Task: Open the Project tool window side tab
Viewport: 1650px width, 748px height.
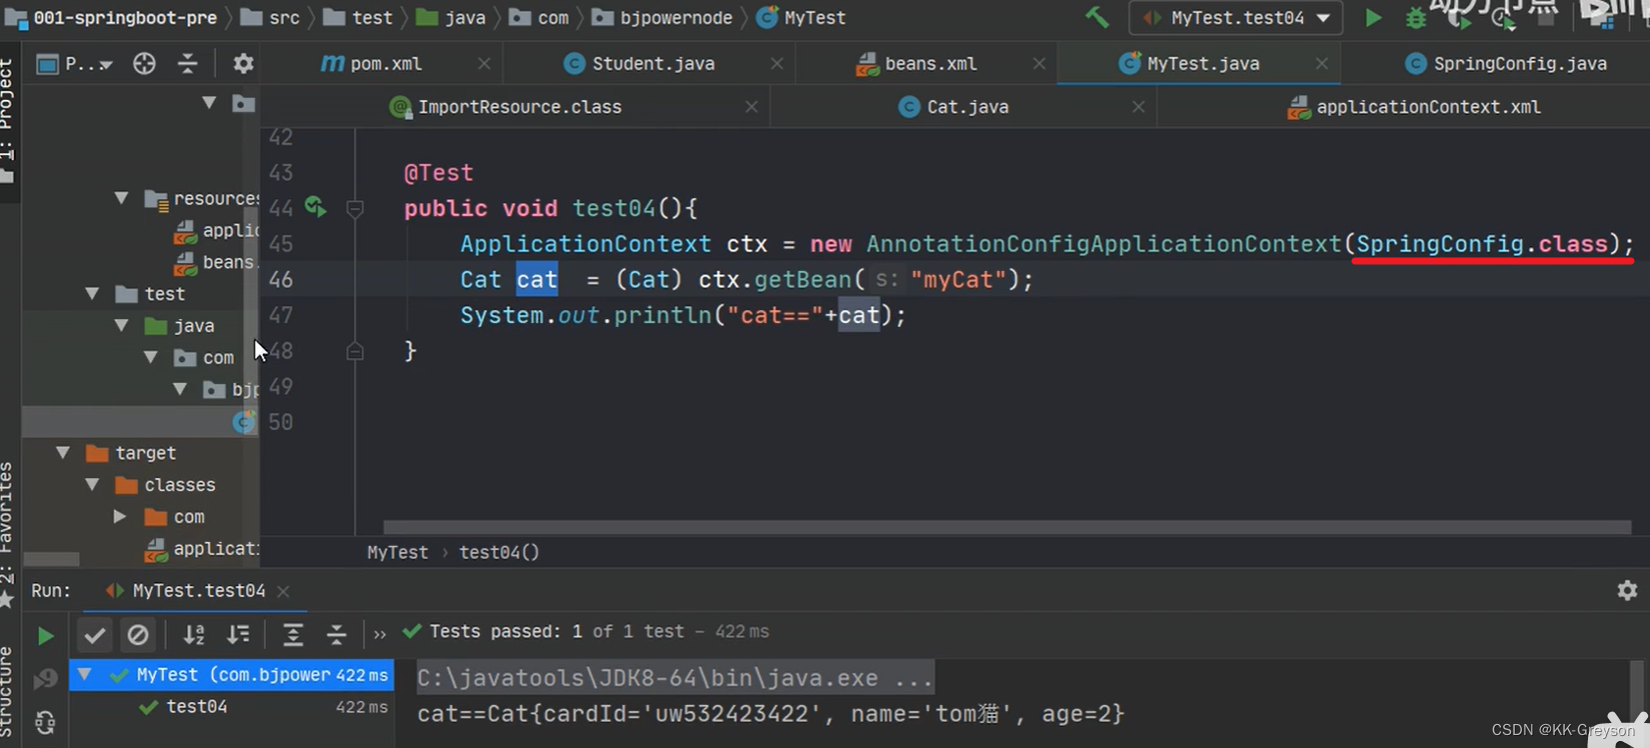Action: click(x=8, y=120)
